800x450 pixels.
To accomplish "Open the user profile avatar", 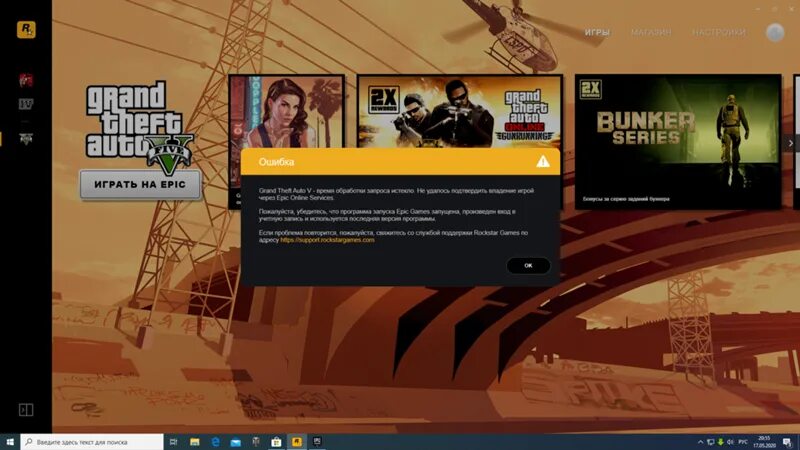I will click(x=774, y=32).
